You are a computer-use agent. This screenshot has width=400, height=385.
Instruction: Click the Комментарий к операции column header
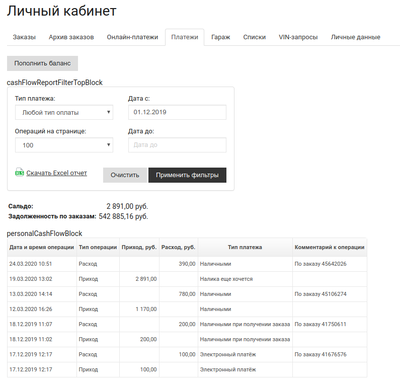[x=329, y=247]
